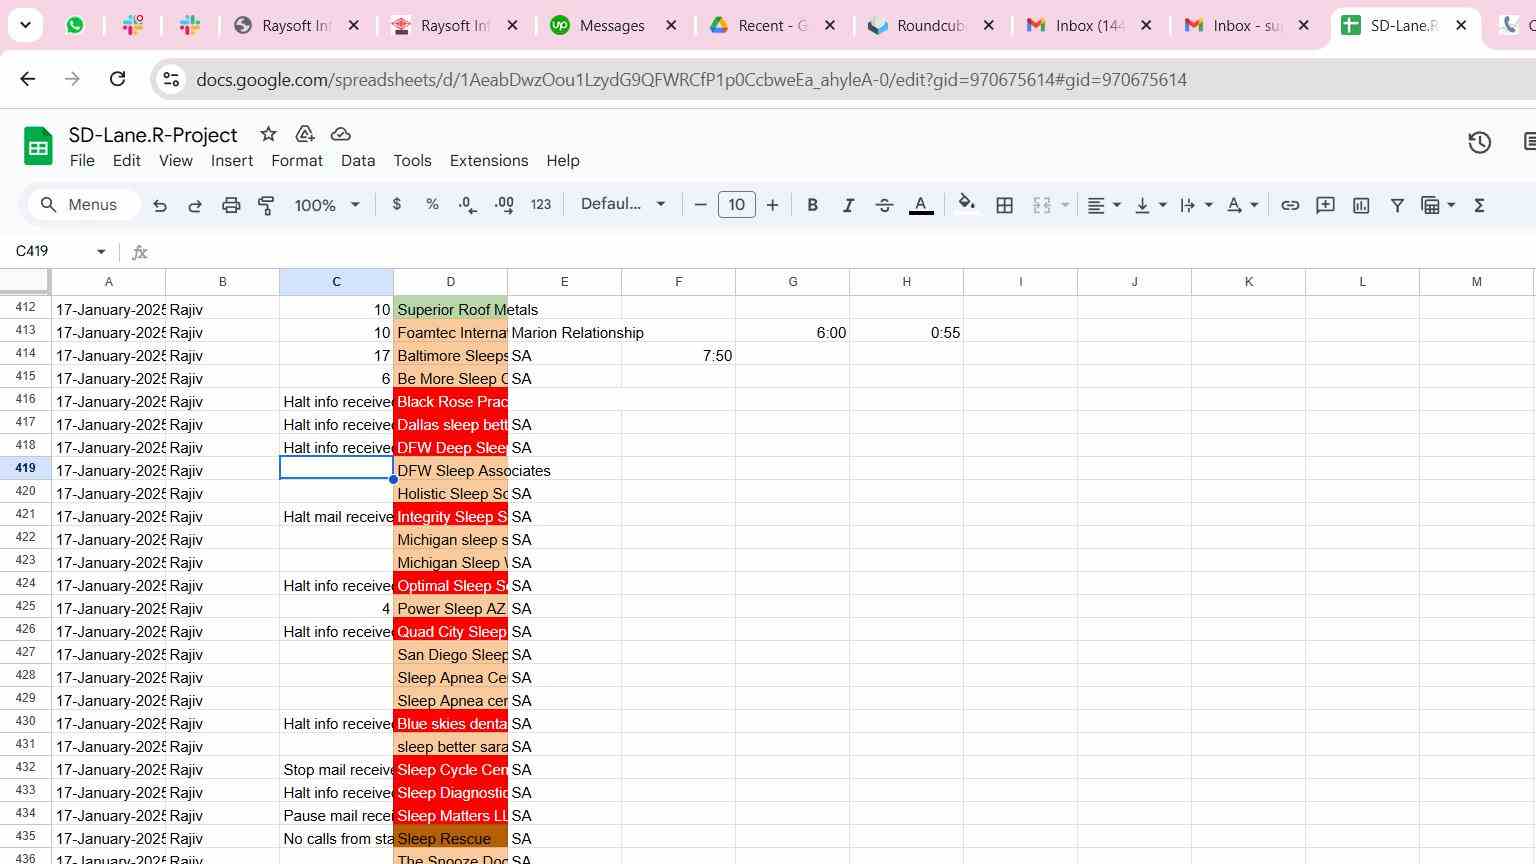The width and height of the screenshot is (1536, 864).
Task: Open text rotation dropdown
Action: click(x=1242, y=205)
